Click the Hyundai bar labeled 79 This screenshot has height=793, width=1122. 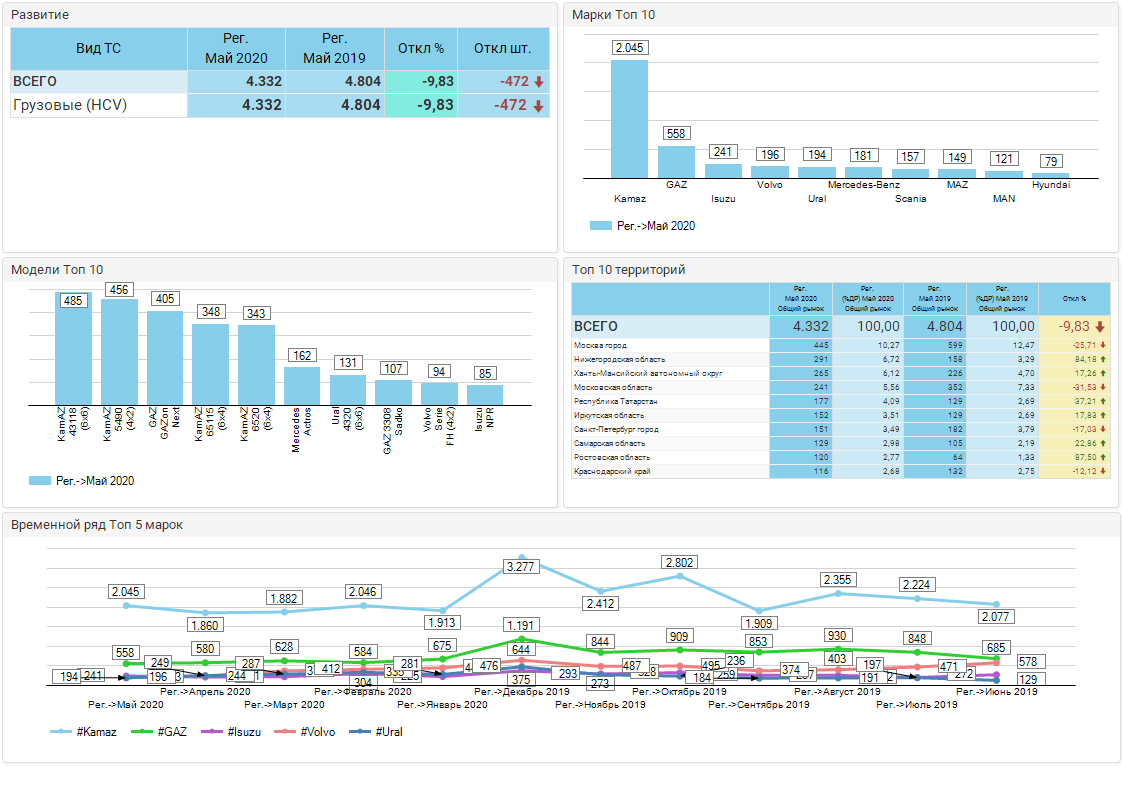click(x=1050, y=175)
